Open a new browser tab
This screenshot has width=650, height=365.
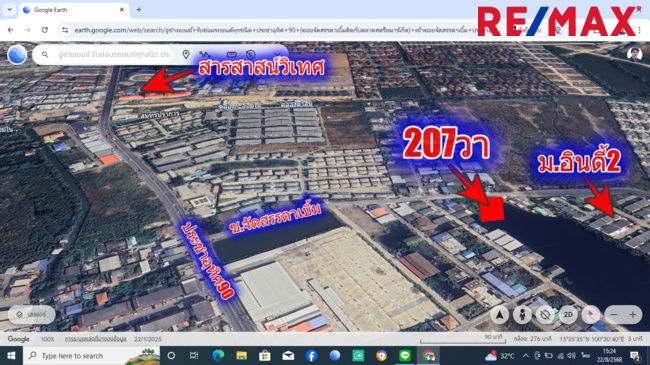point(139,10)
